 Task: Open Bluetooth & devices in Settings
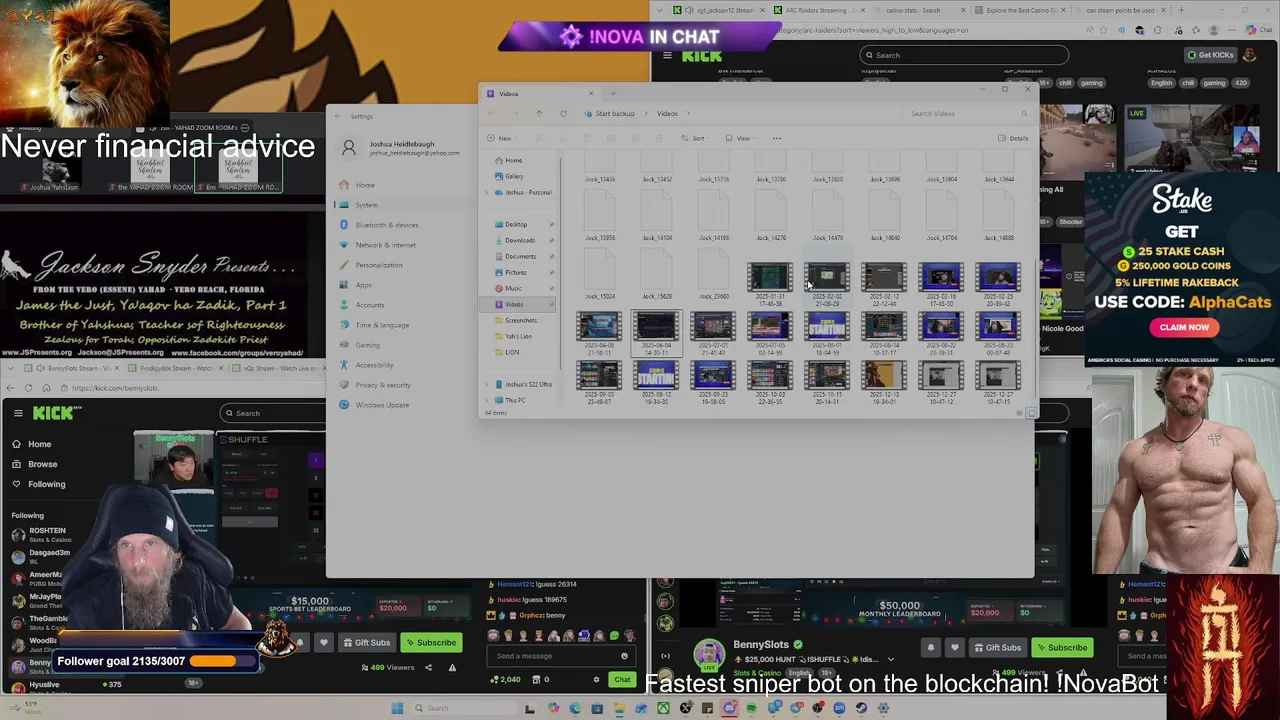386,225
